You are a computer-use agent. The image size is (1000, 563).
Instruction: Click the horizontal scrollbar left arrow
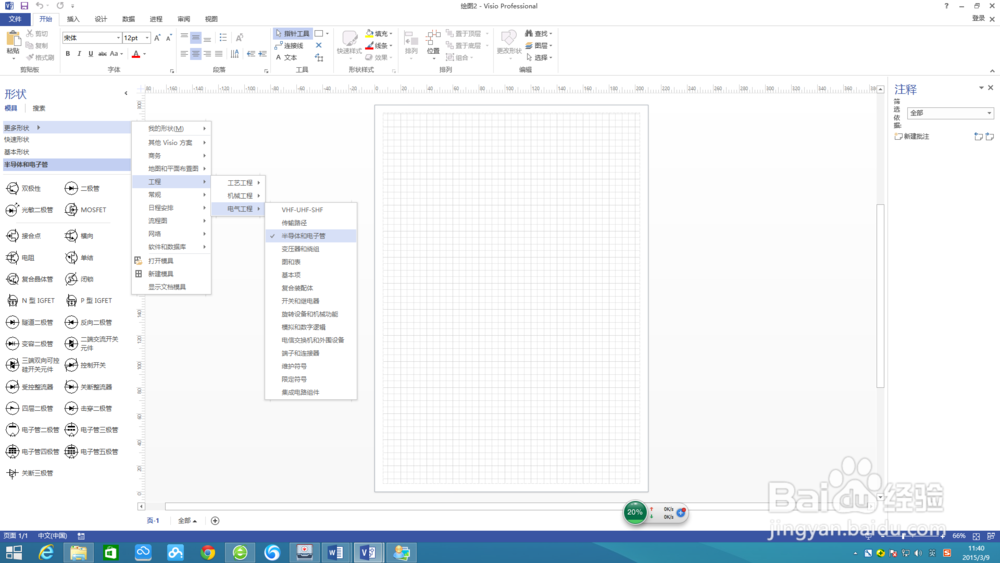point(141,506)
